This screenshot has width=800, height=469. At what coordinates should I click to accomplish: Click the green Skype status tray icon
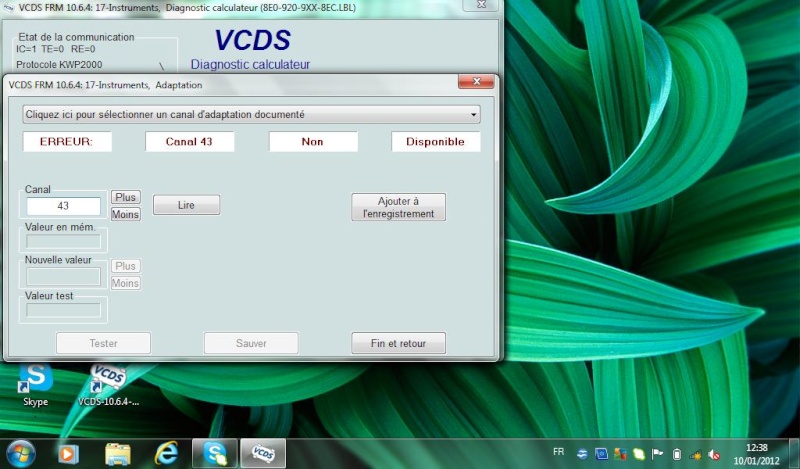pyautogui.click(x=639, y=454)
